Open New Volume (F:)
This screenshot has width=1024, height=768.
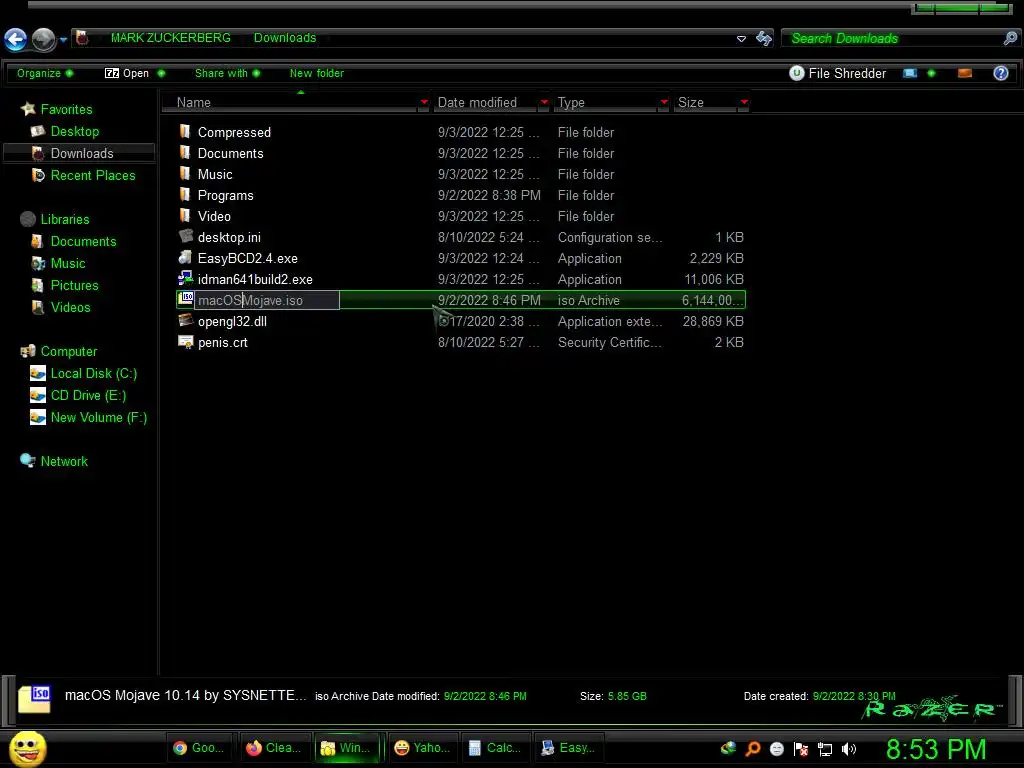point(99,417)
